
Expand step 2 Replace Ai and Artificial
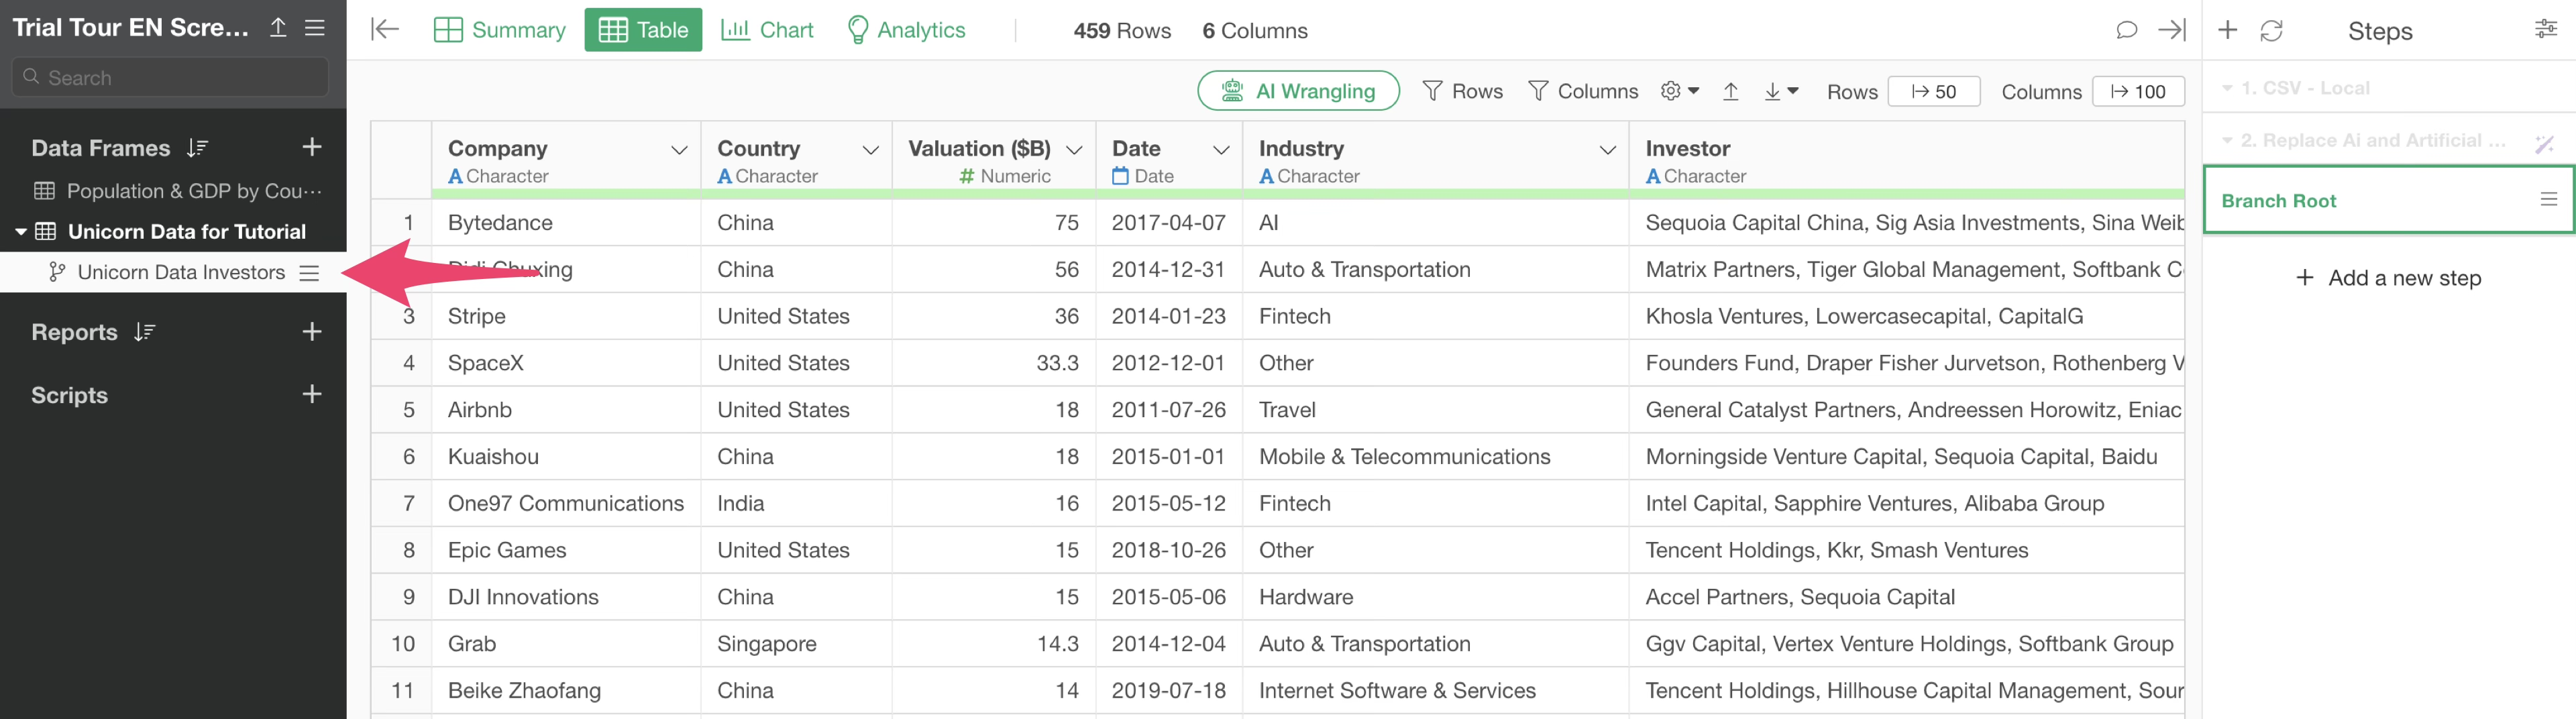point(2226,141)
